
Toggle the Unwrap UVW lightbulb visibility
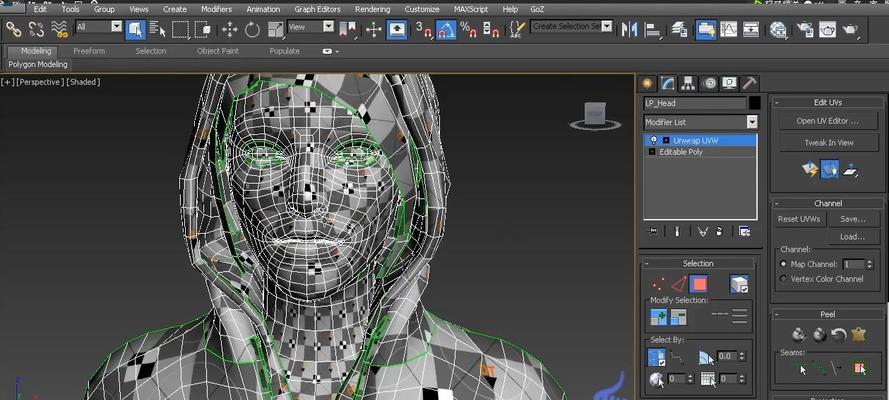654,140
